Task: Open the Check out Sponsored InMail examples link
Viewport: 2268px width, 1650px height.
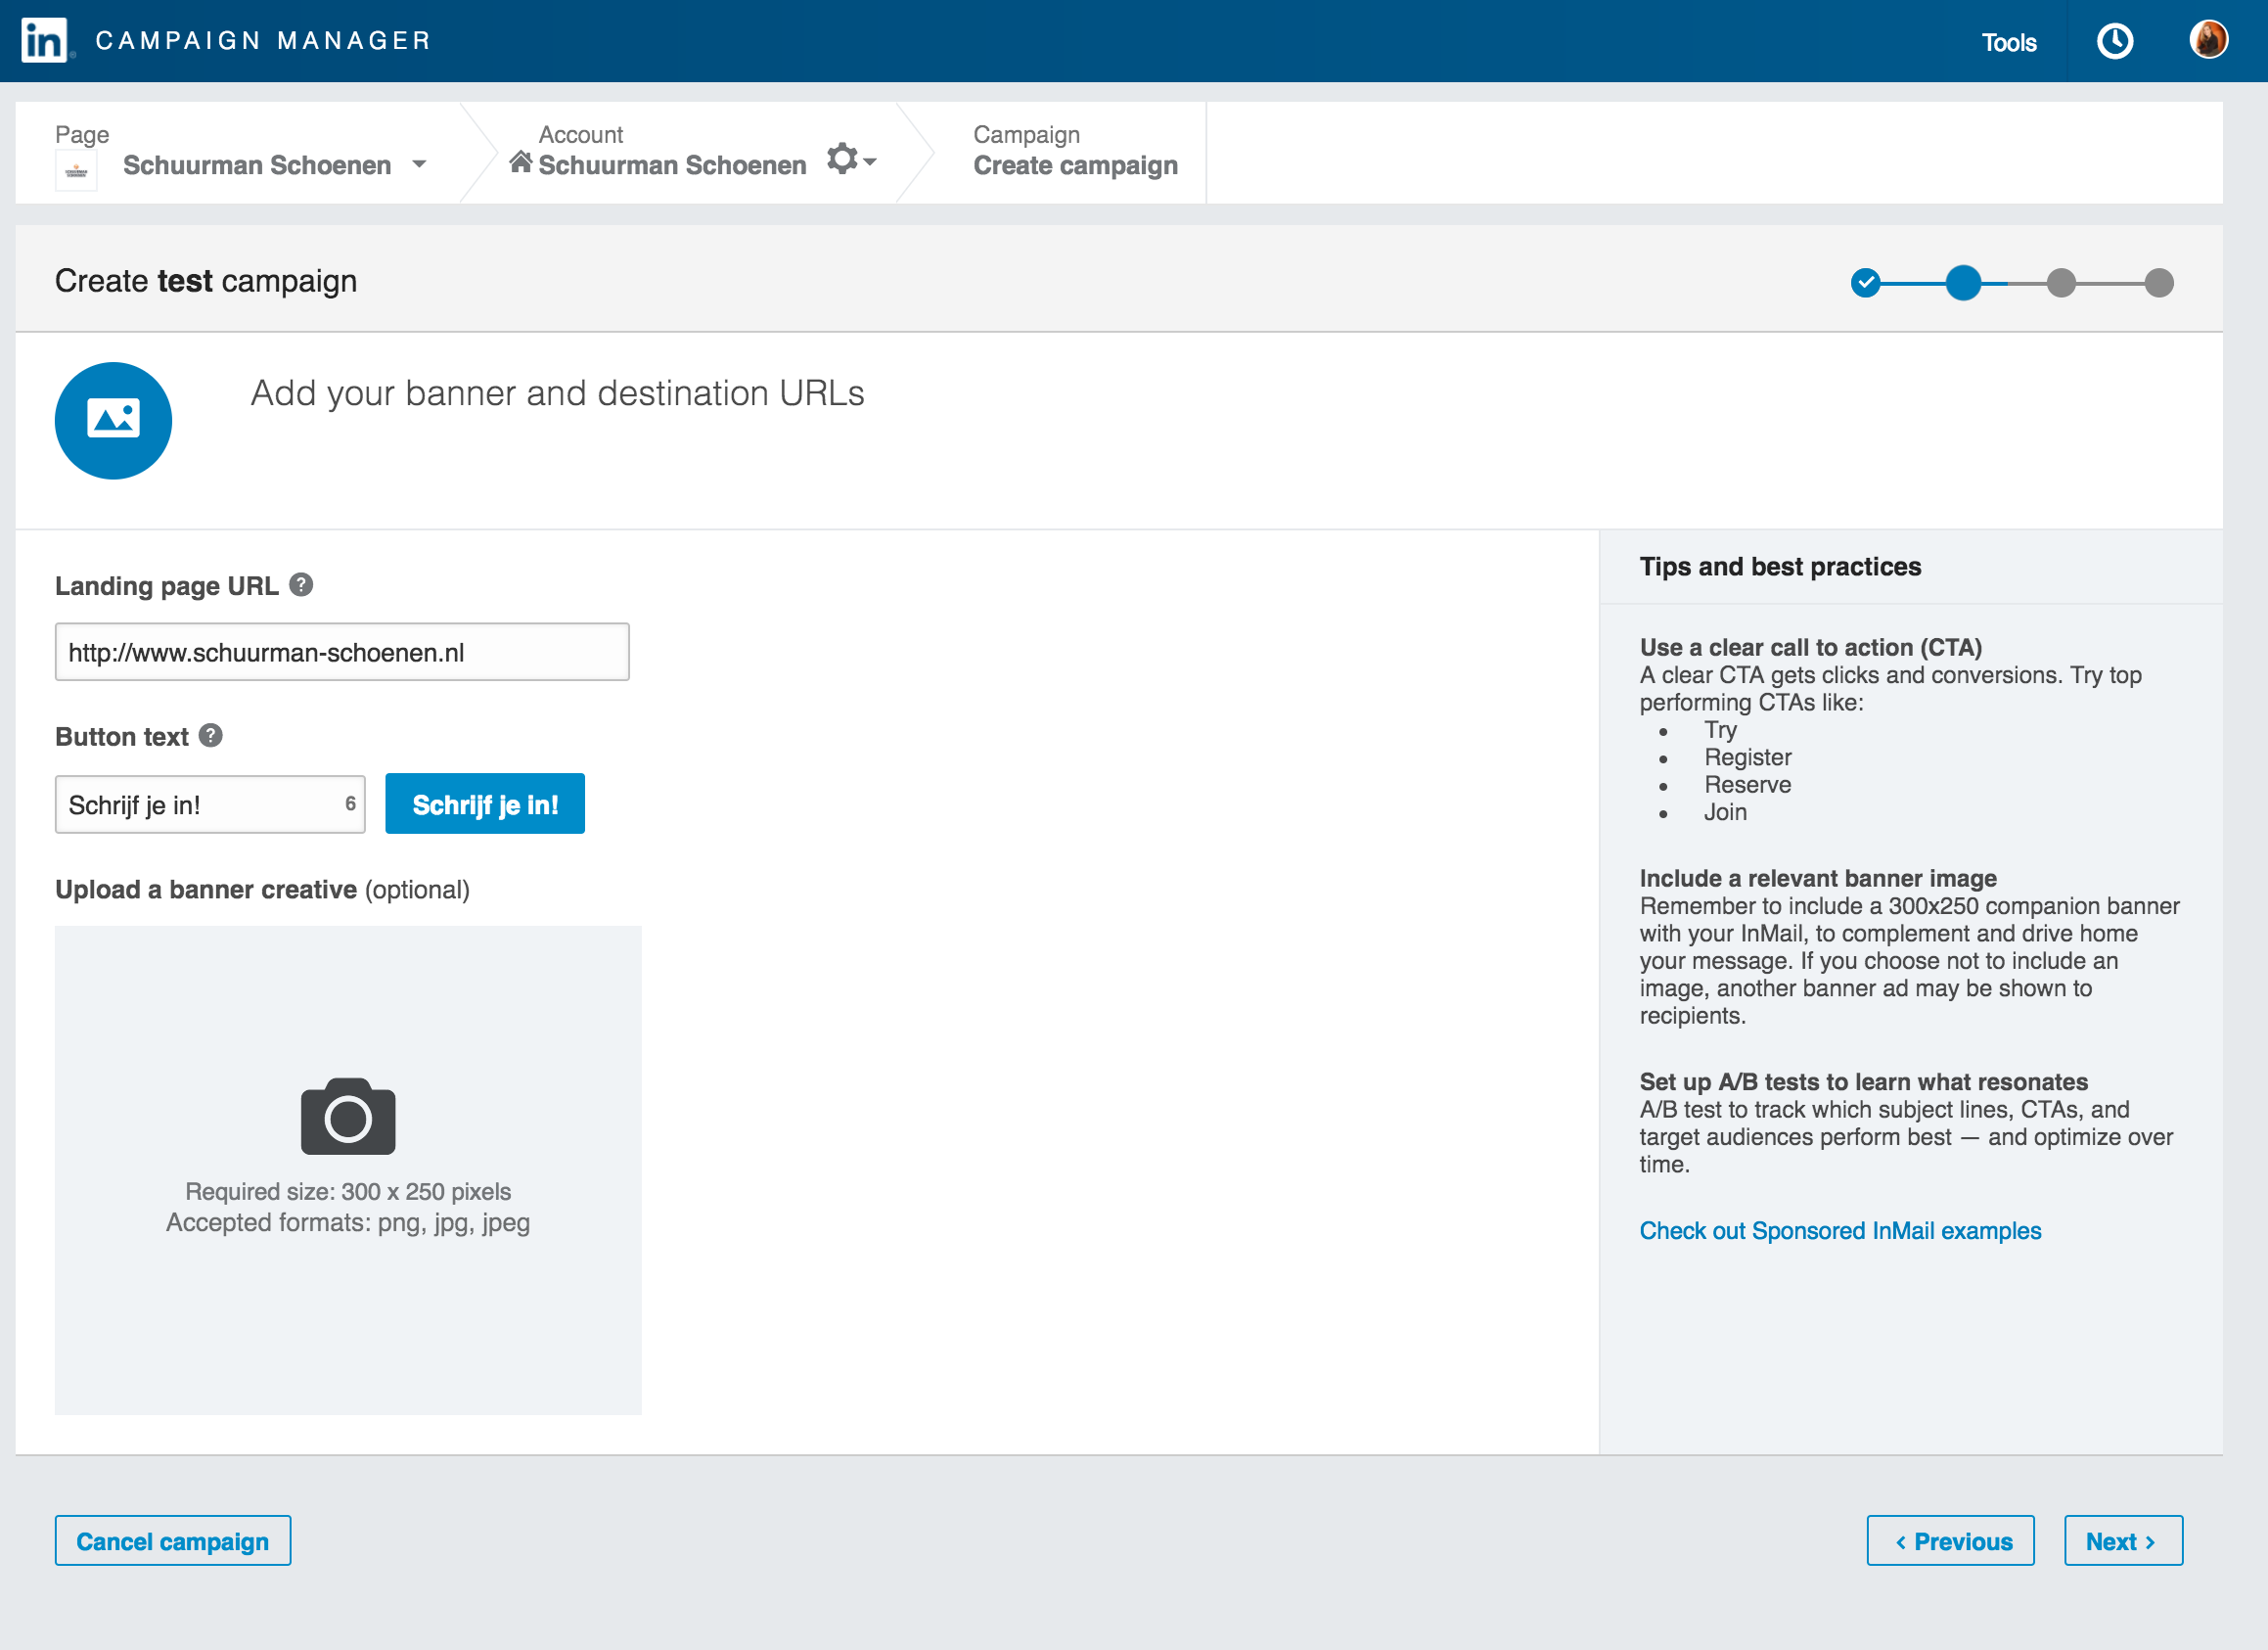Action: pyautogui.click(x=1840, y=1231)
